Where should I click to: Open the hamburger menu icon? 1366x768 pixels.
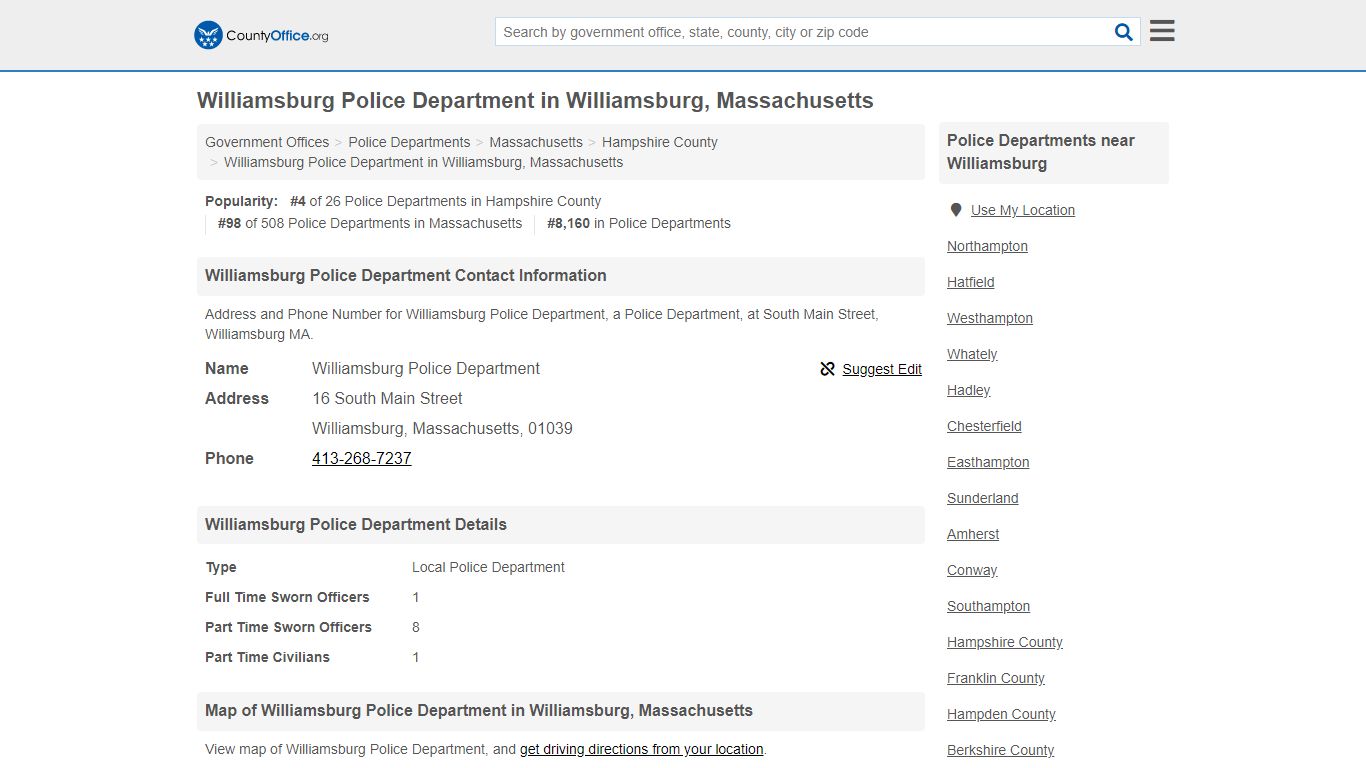(1162, 31)
